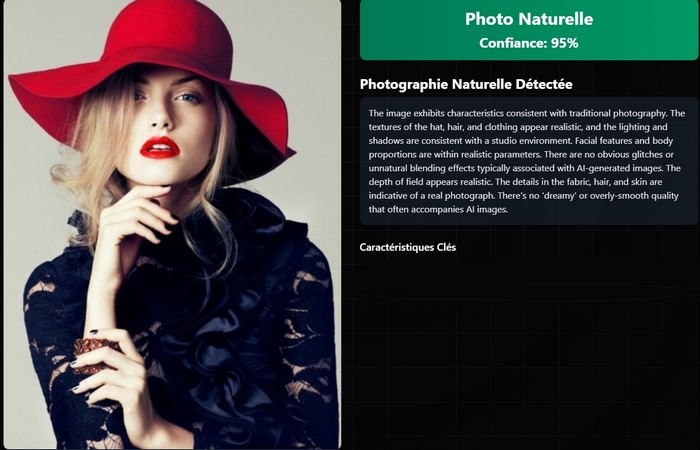Select the "Confiance: 95%" confidence score
700x450 pixels.
tap(528, 43)
